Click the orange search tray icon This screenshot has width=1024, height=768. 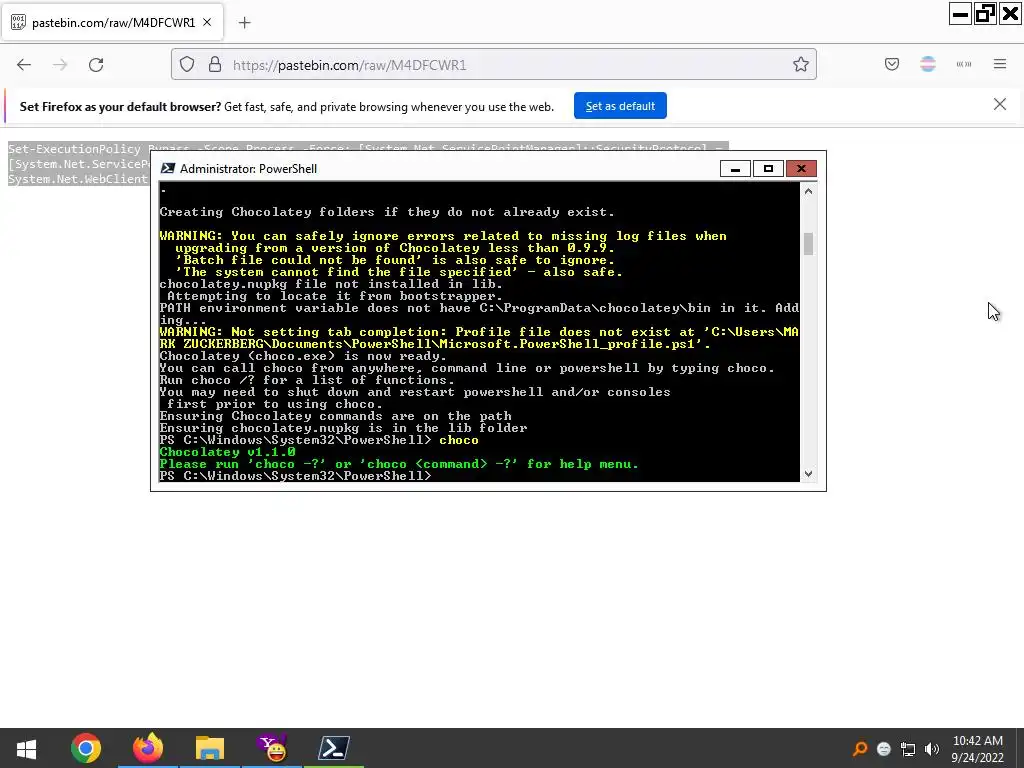[x=860, y=748]
